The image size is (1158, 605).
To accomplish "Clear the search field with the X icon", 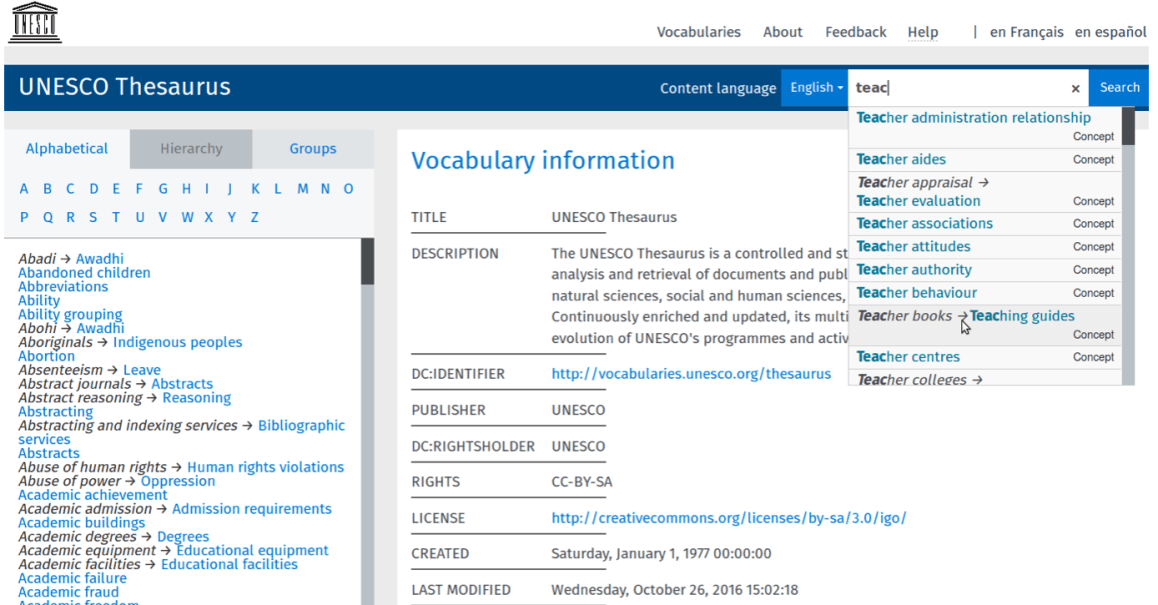I will point(1075,88).
